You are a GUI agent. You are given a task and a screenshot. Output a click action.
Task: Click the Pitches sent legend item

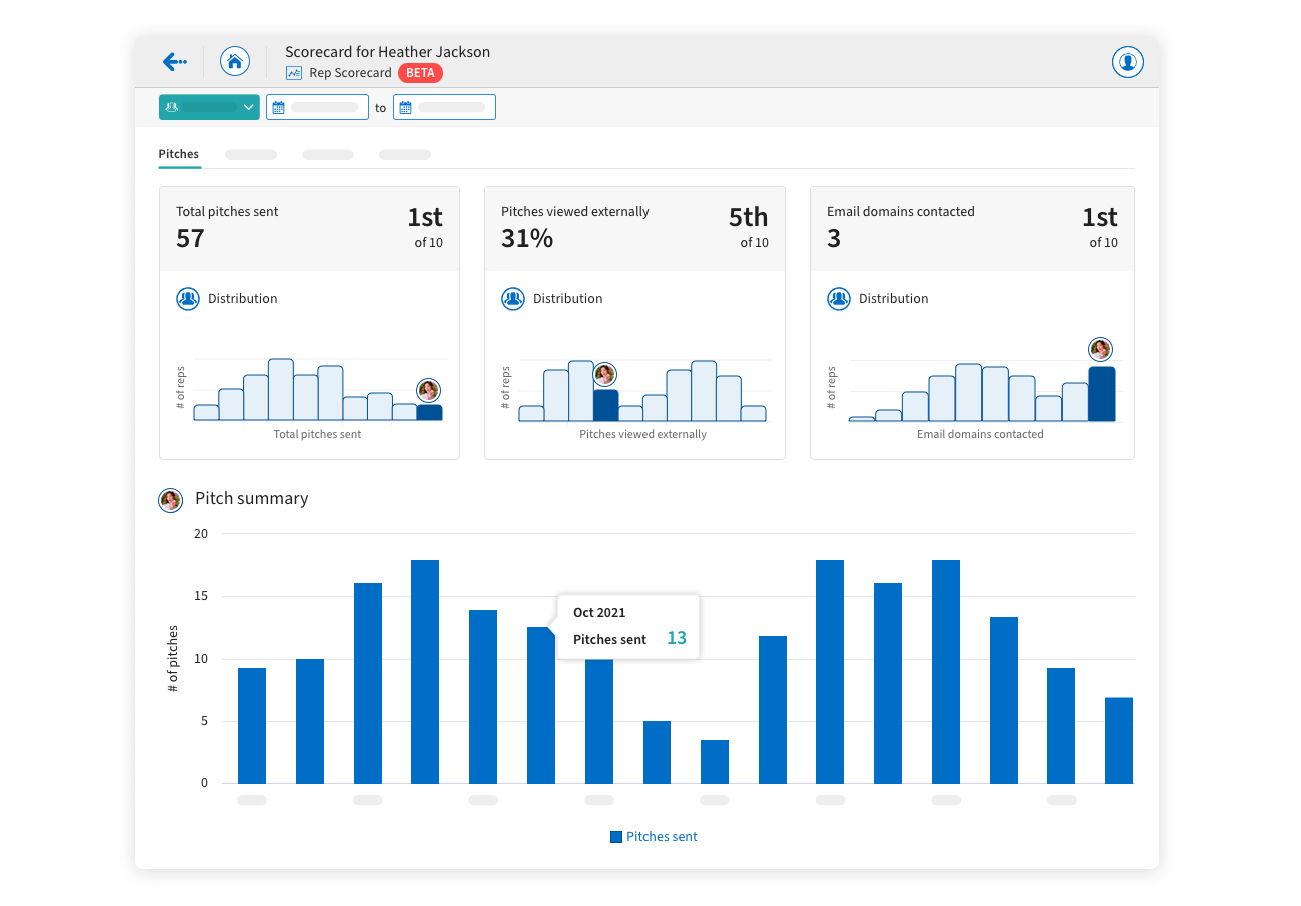point(653,836)
